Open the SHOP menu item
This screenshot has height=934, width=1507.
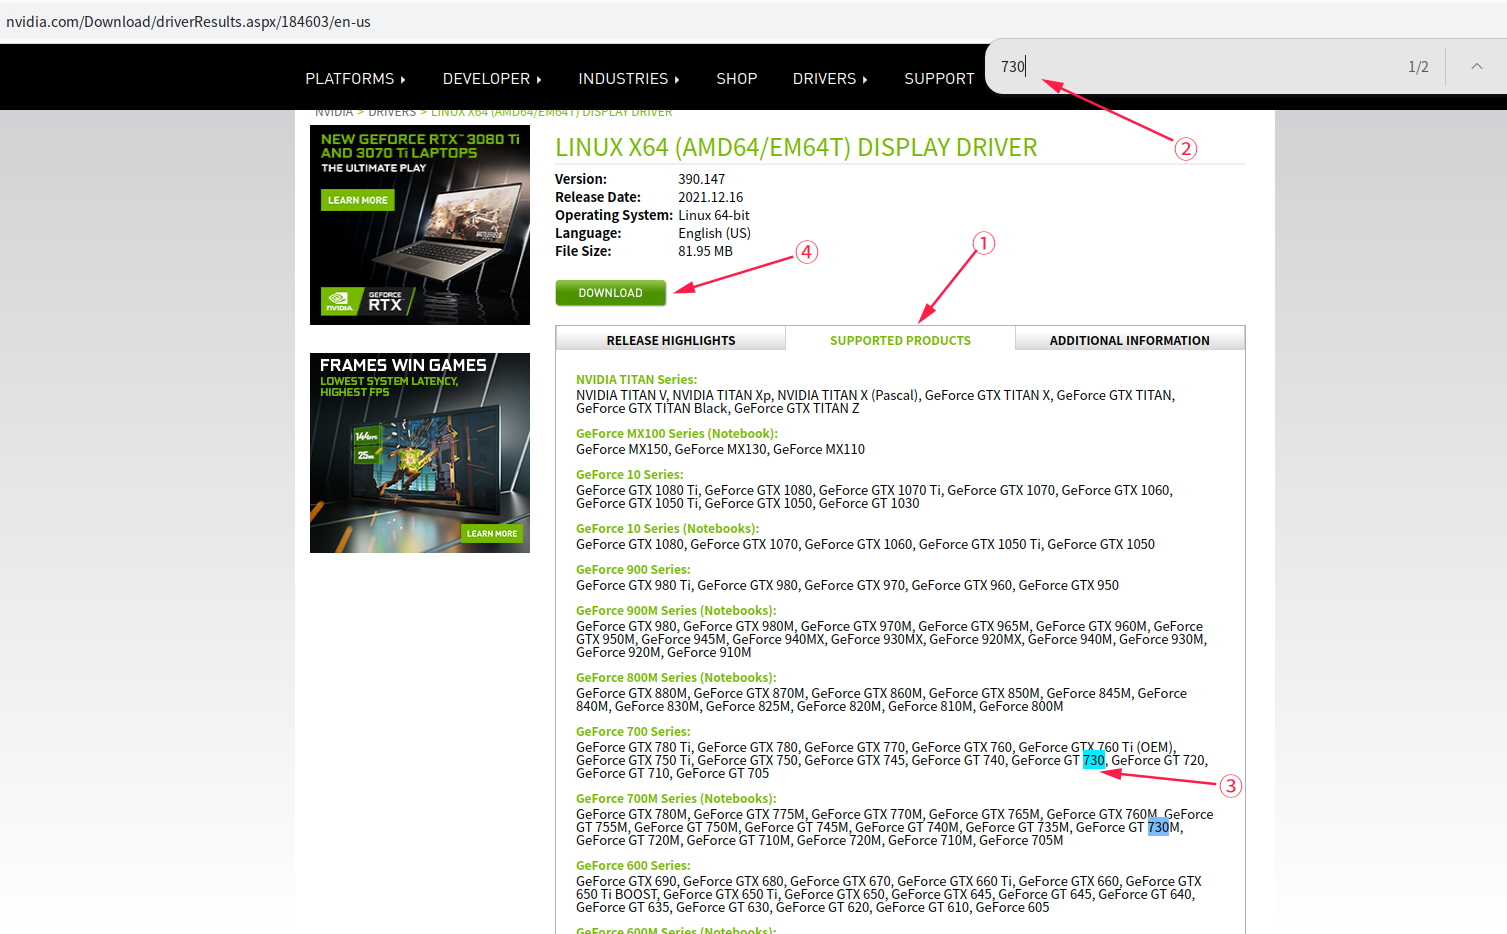point(736,79)
